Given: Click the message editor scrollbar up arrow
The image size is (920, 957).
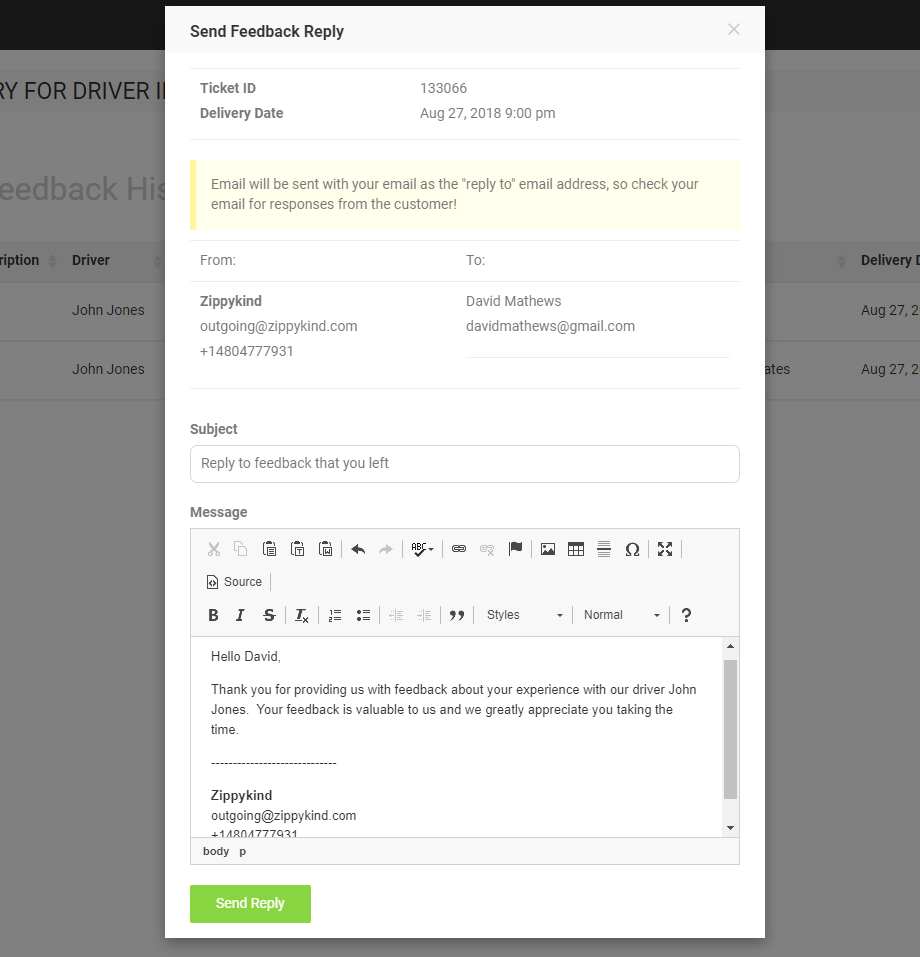Looking at the screenshot, I should 730,646.
